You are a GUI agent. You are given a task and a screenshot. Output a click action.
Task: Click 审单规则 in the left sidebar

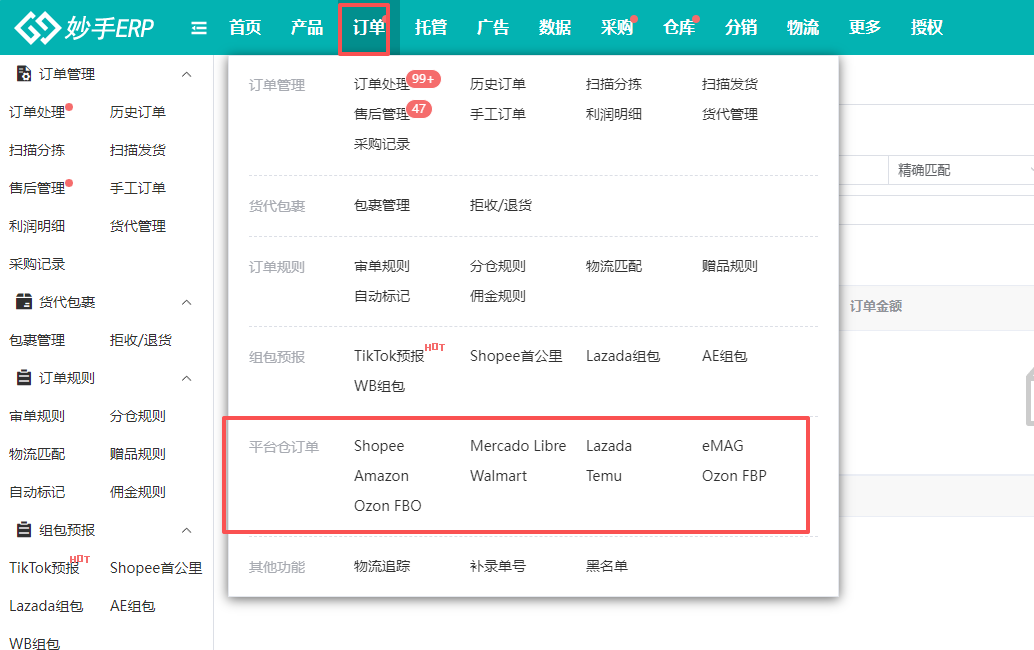pyautogui.click(x=37, y=416)
